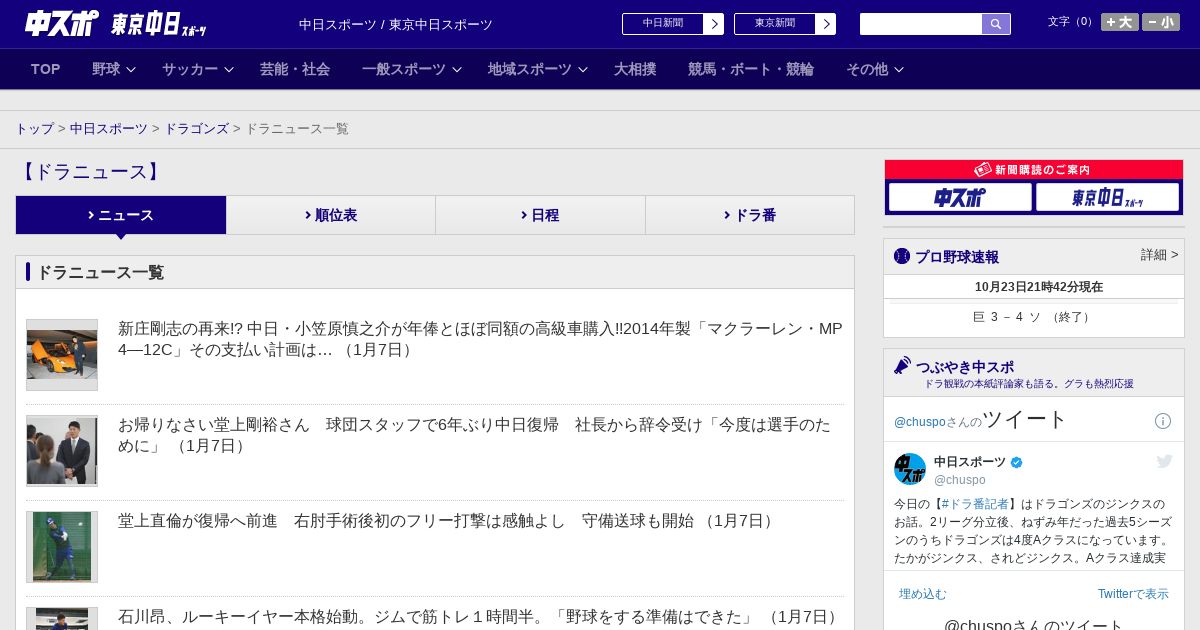
Task: Click arrow next to 東京新聞 button
Action: (826, 24)
